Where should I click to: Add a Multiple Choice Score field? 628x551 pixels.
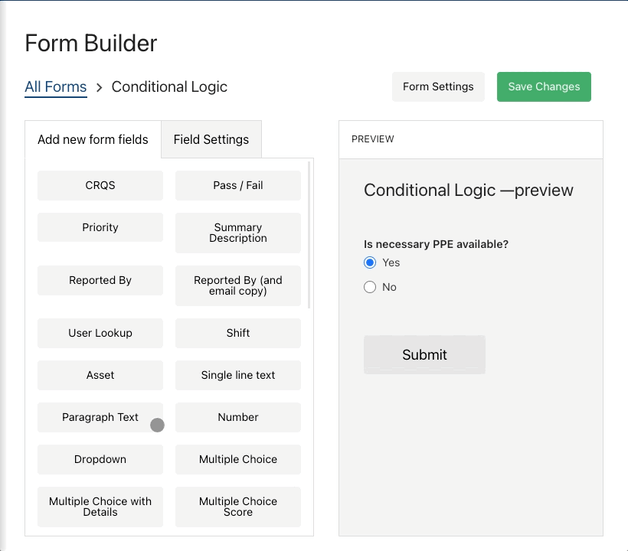tap(238, 507)
